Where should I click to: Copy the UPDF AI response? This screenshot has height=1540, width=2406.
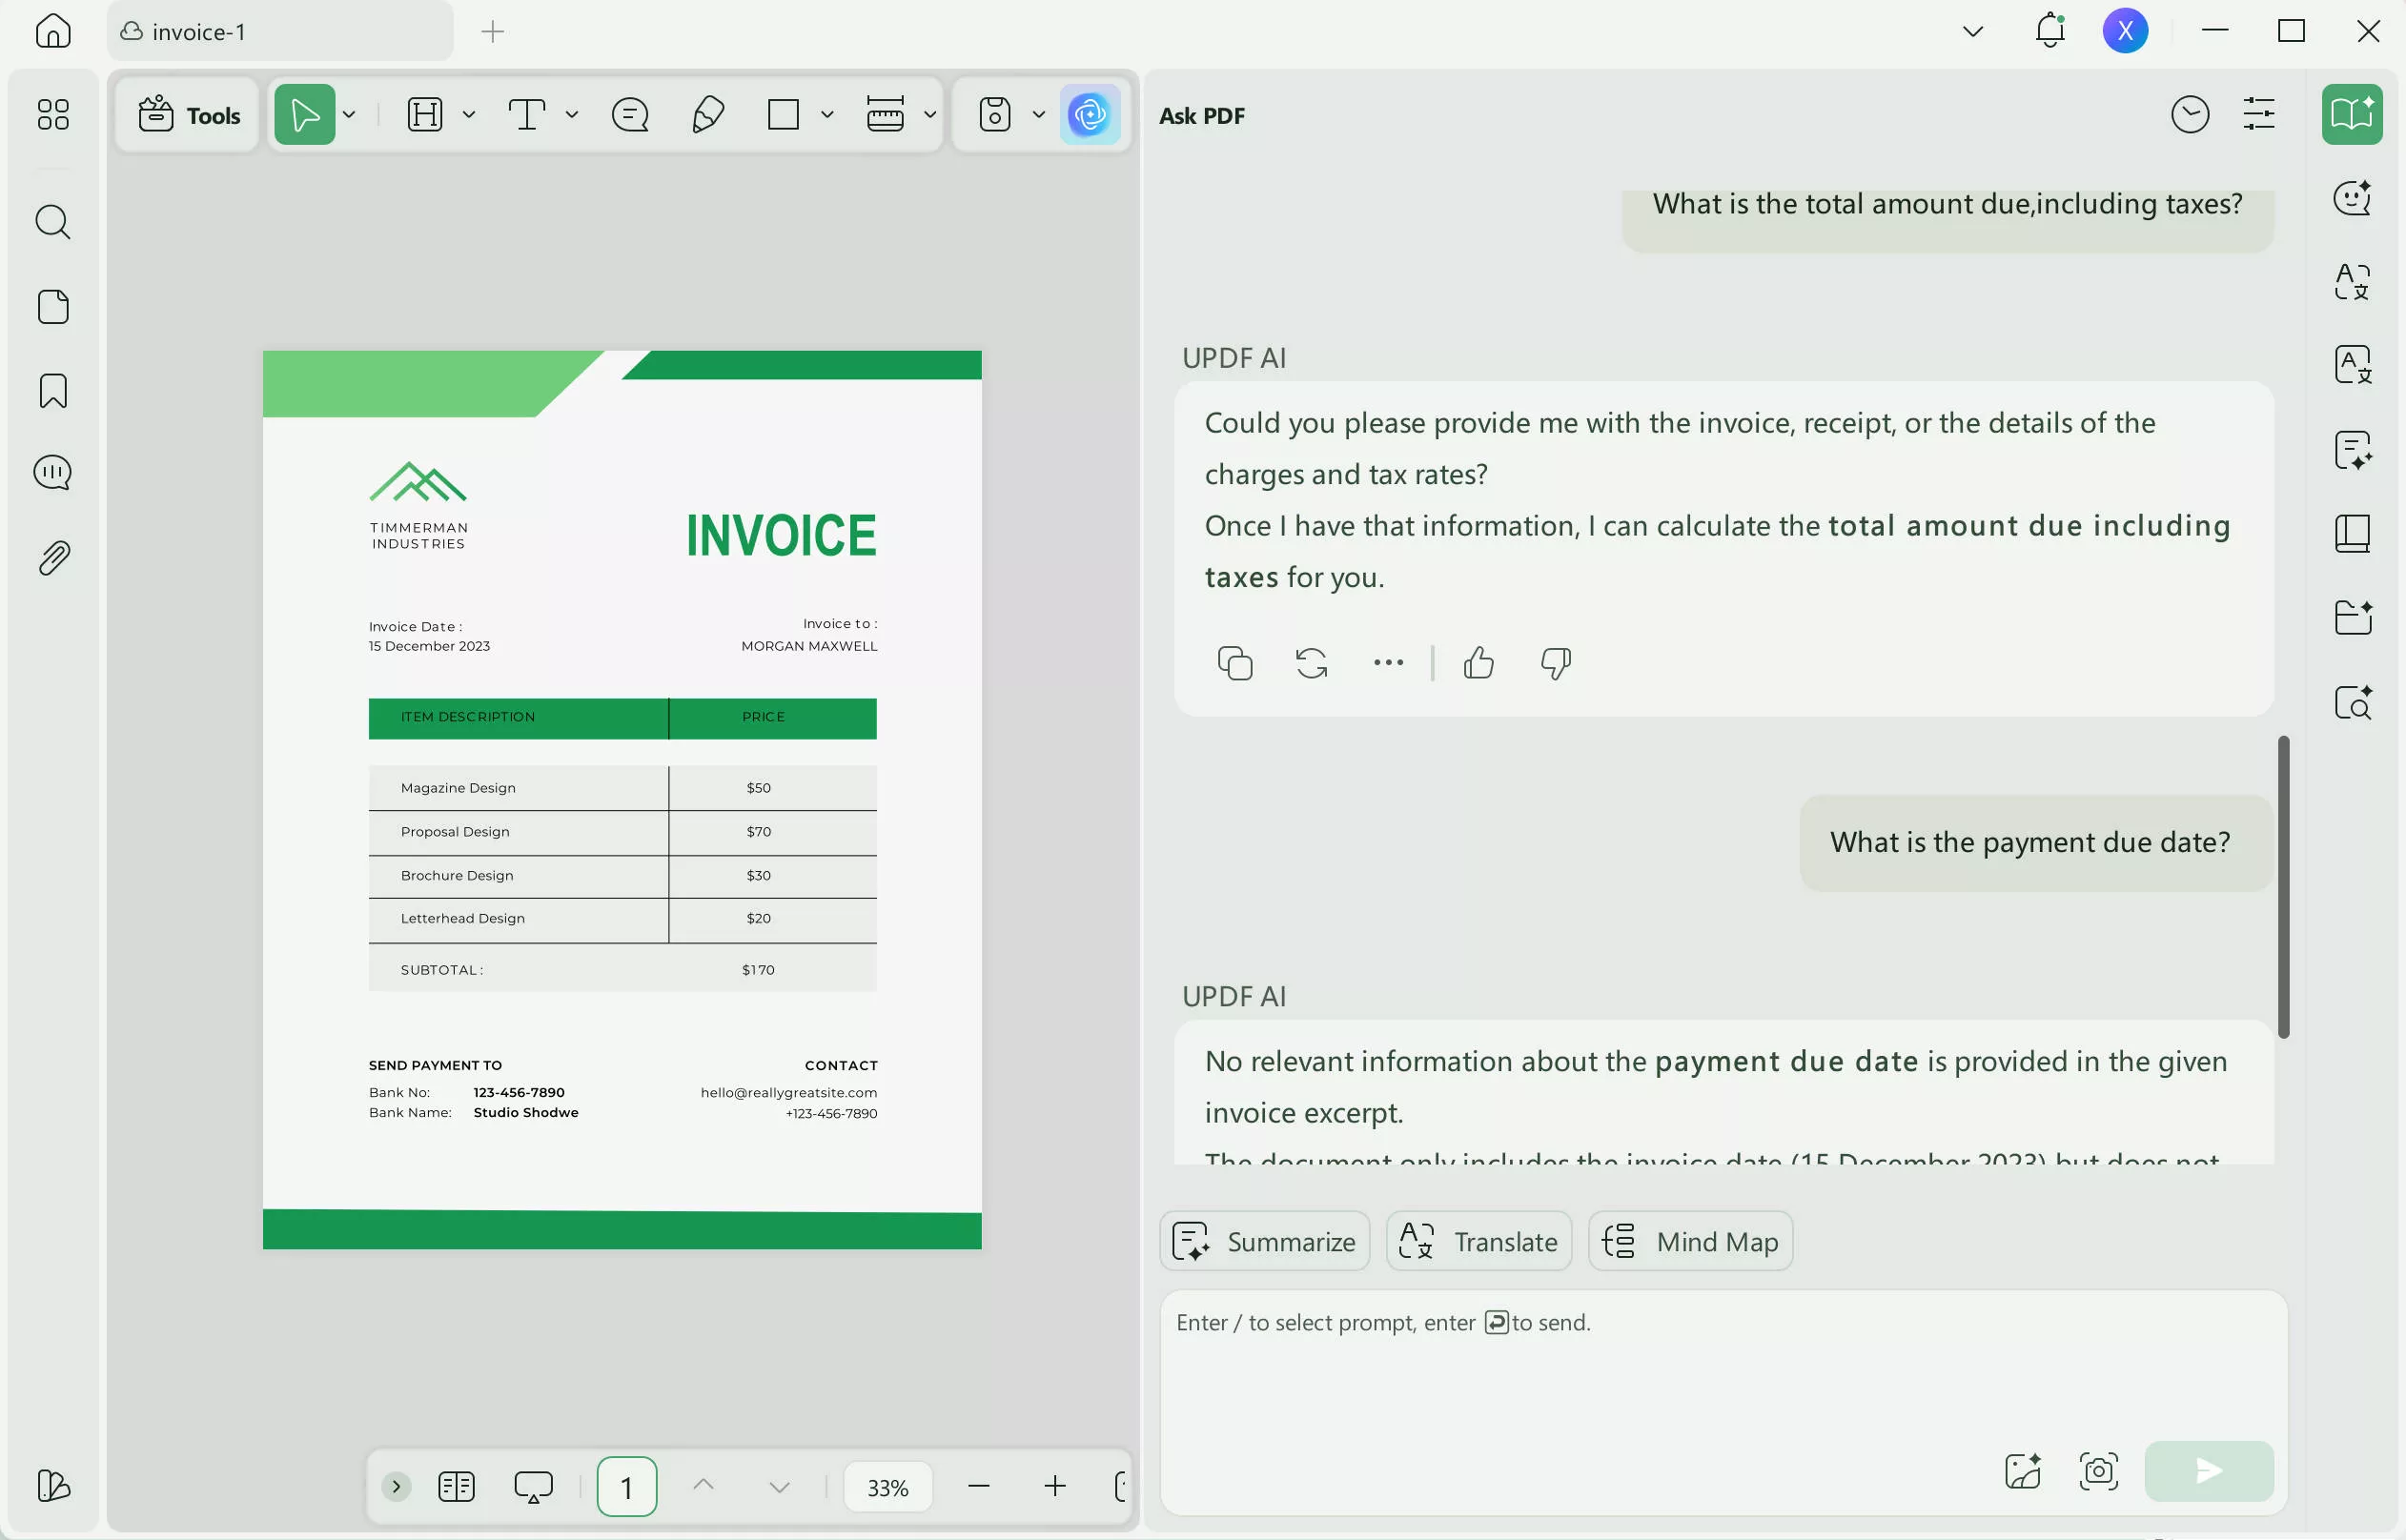(x=1235, y=663)
